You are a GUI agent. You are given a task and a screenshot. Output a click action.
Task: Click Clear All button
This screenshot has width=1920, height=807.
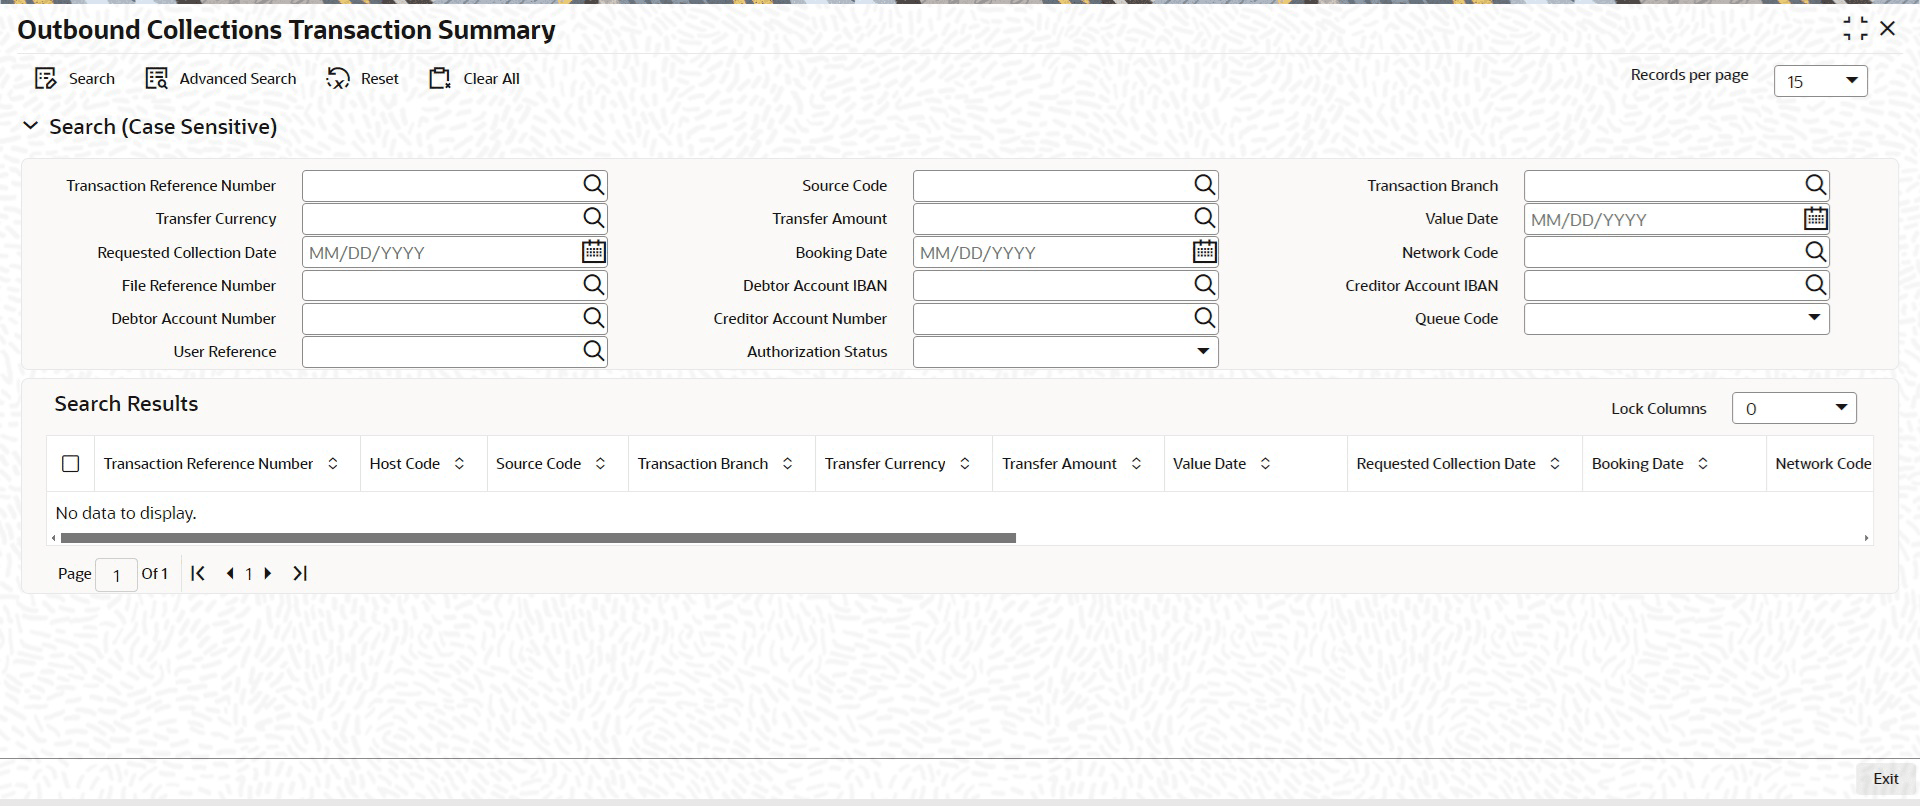pyautogui.click(x=475, y=79)
